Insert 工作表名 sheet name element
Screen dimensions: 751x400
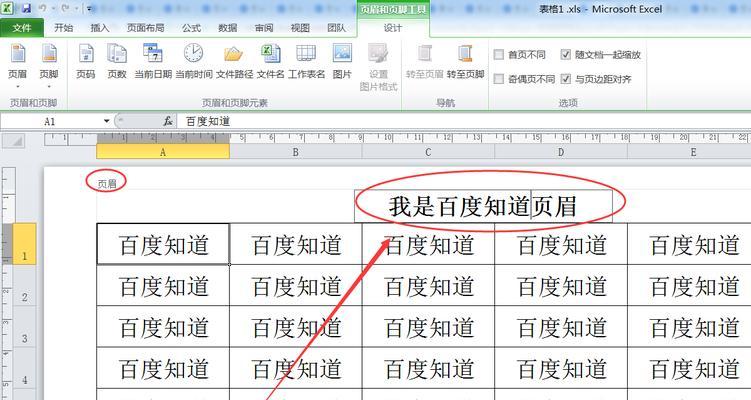306,61
